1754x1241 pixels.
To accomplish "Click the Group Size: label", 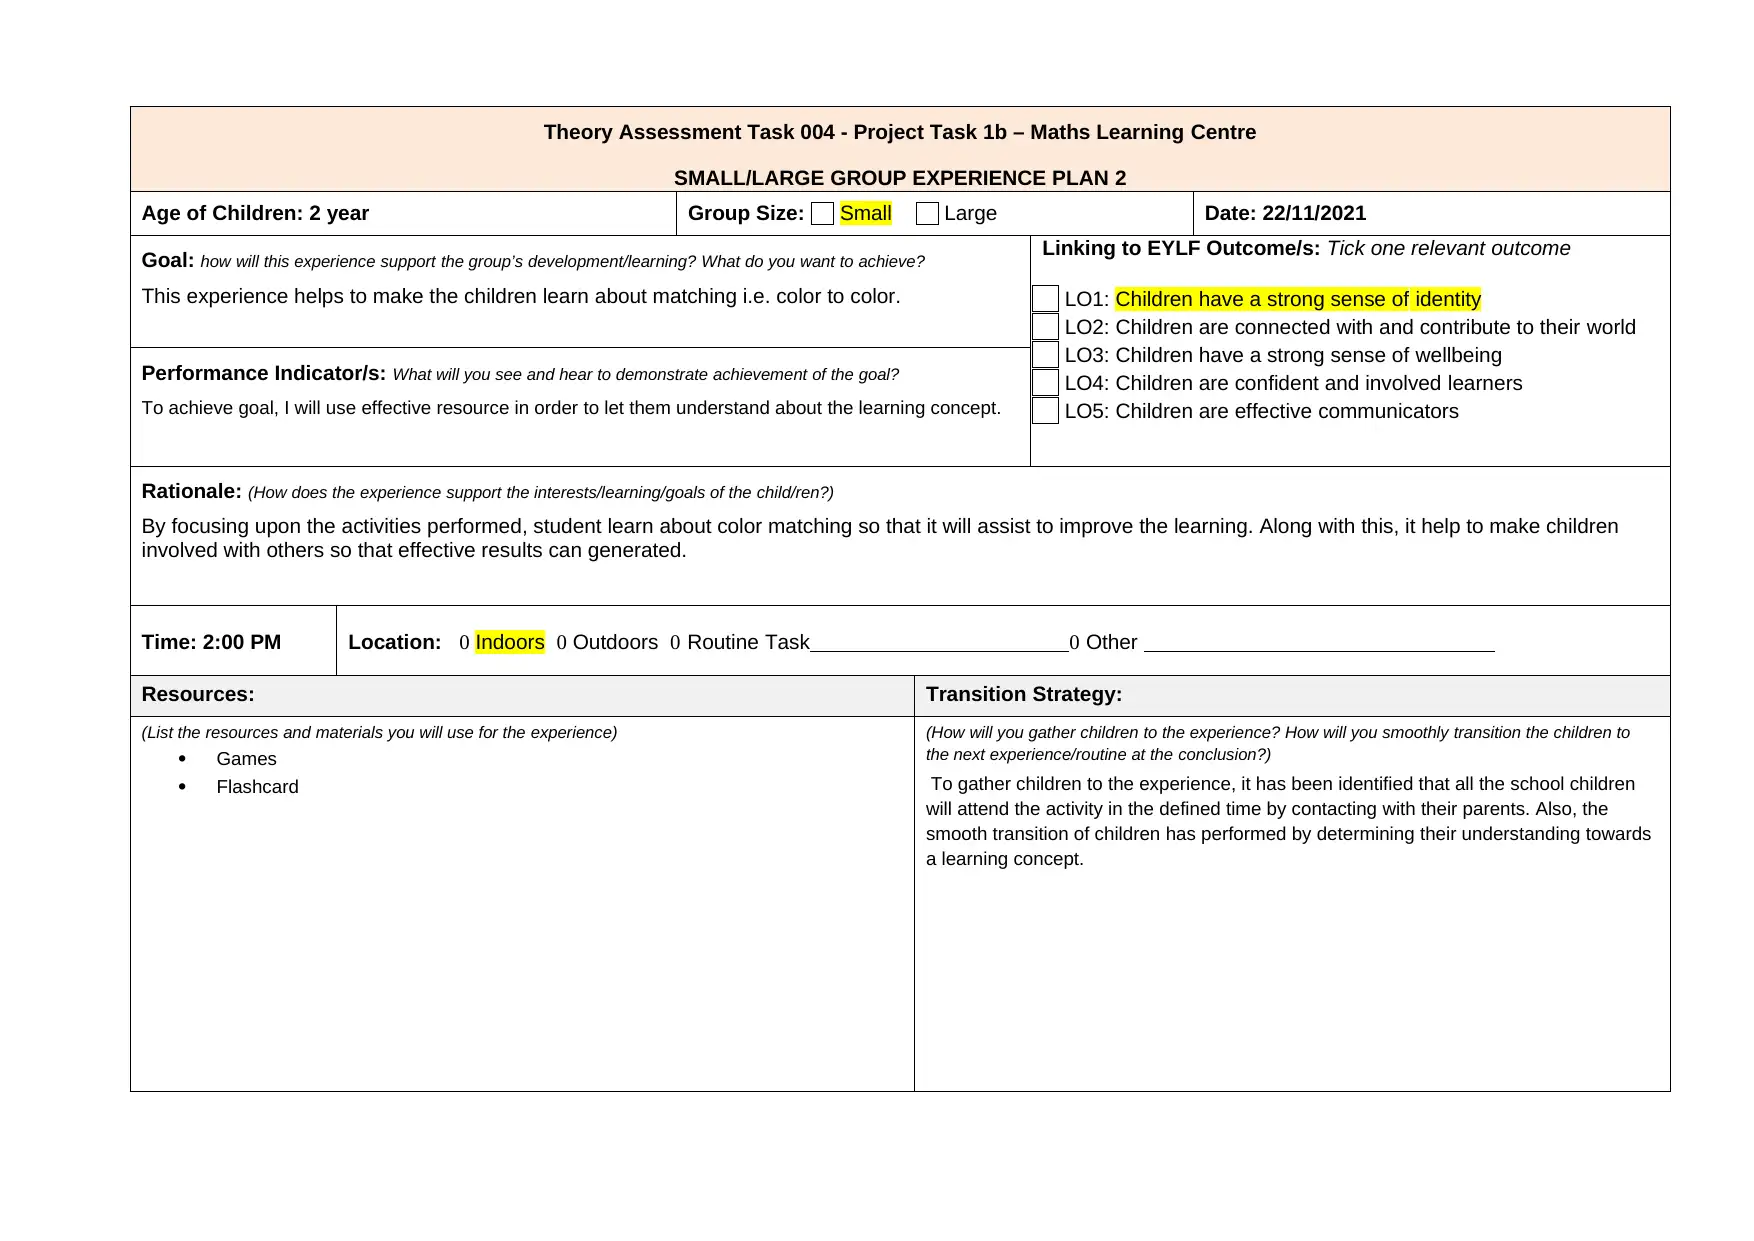I will coord(746,213).
